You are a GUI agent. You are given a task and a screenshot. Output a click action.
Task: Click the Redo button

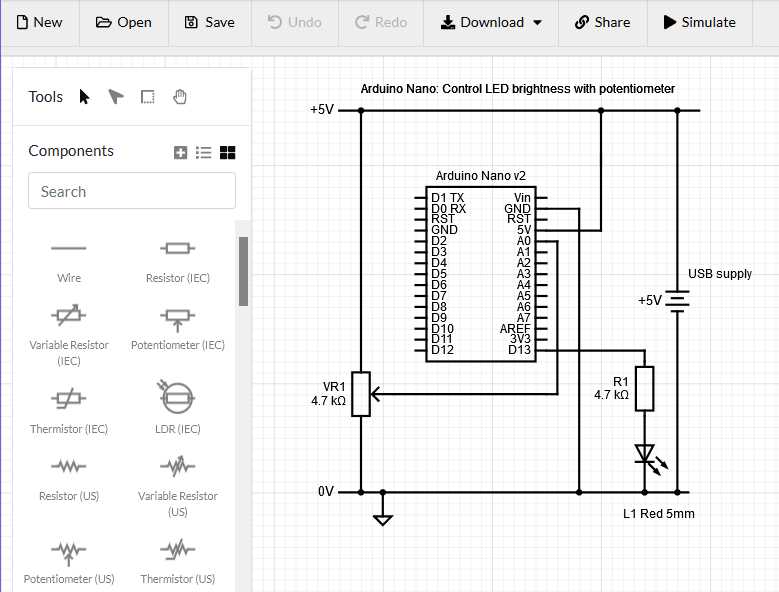pos(381,22)
